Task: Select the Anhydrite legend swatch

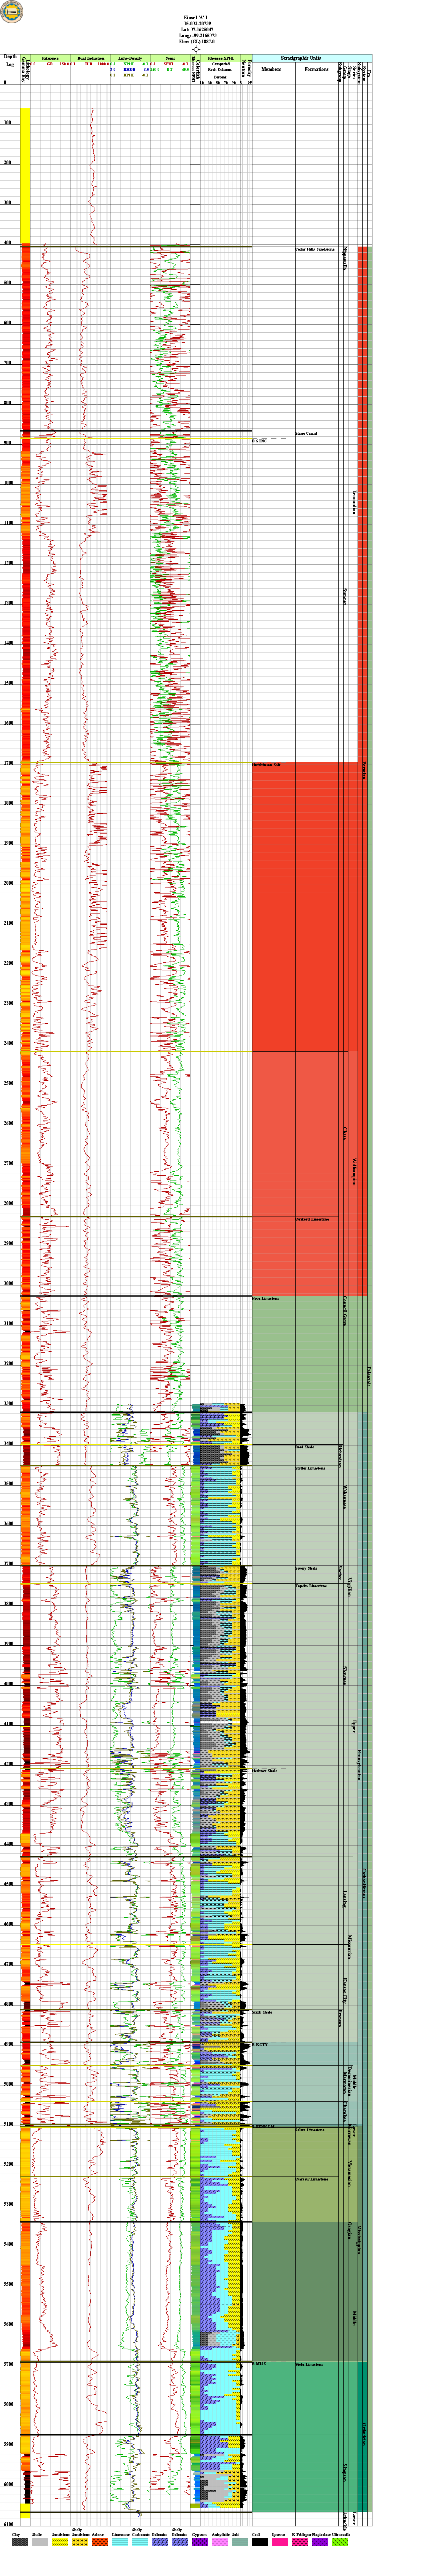Action: coord(220,2541)
